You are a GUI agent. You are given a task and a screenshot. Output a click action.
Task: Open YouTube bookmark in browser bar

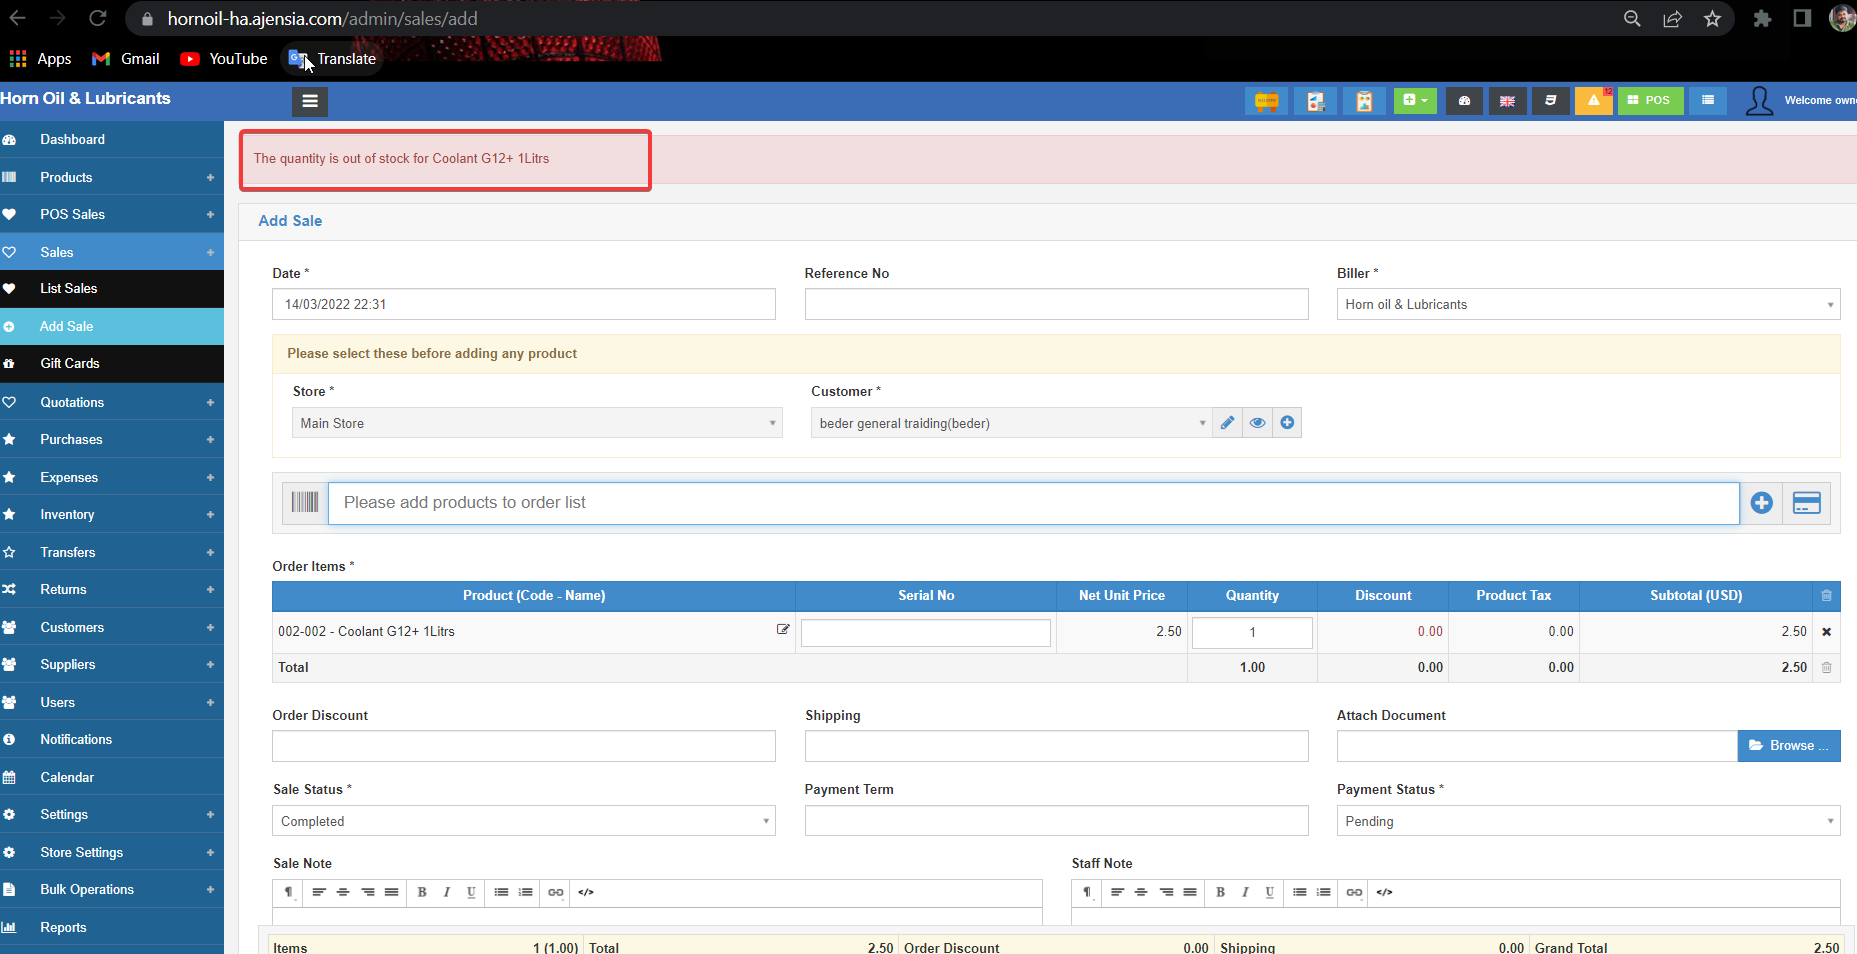click(224, 59)
